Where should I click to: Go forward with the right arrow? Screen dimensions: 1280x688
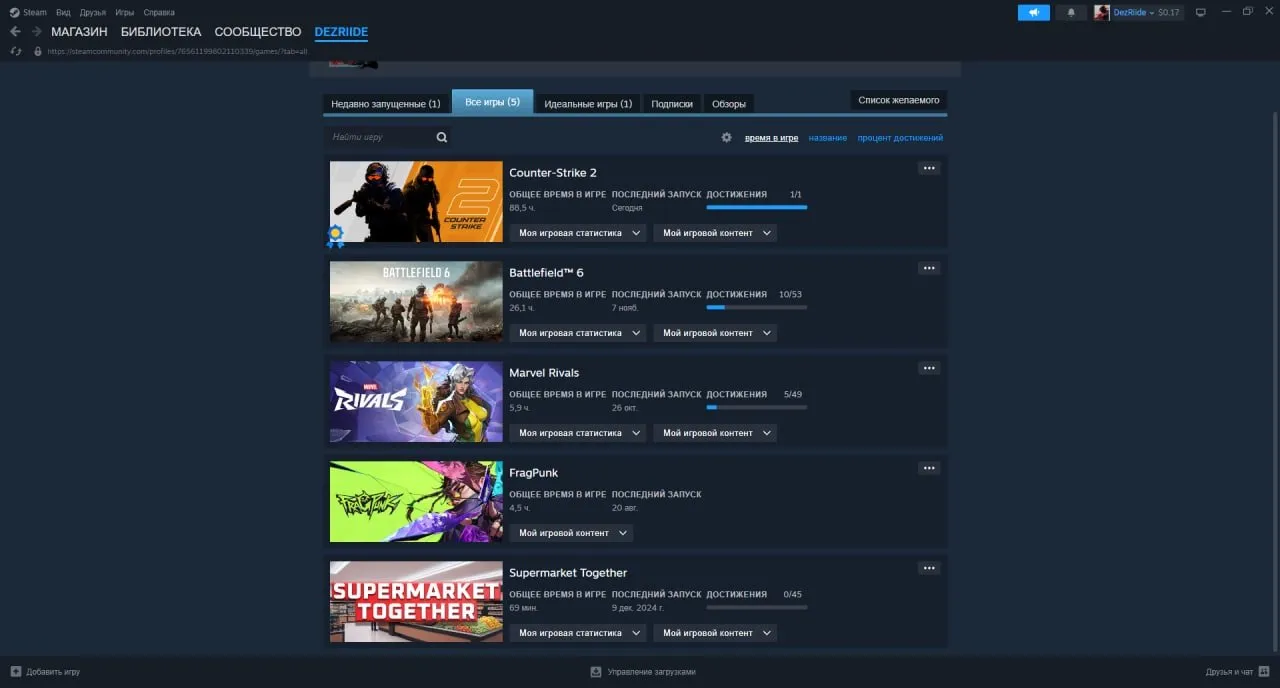[37, 32]
